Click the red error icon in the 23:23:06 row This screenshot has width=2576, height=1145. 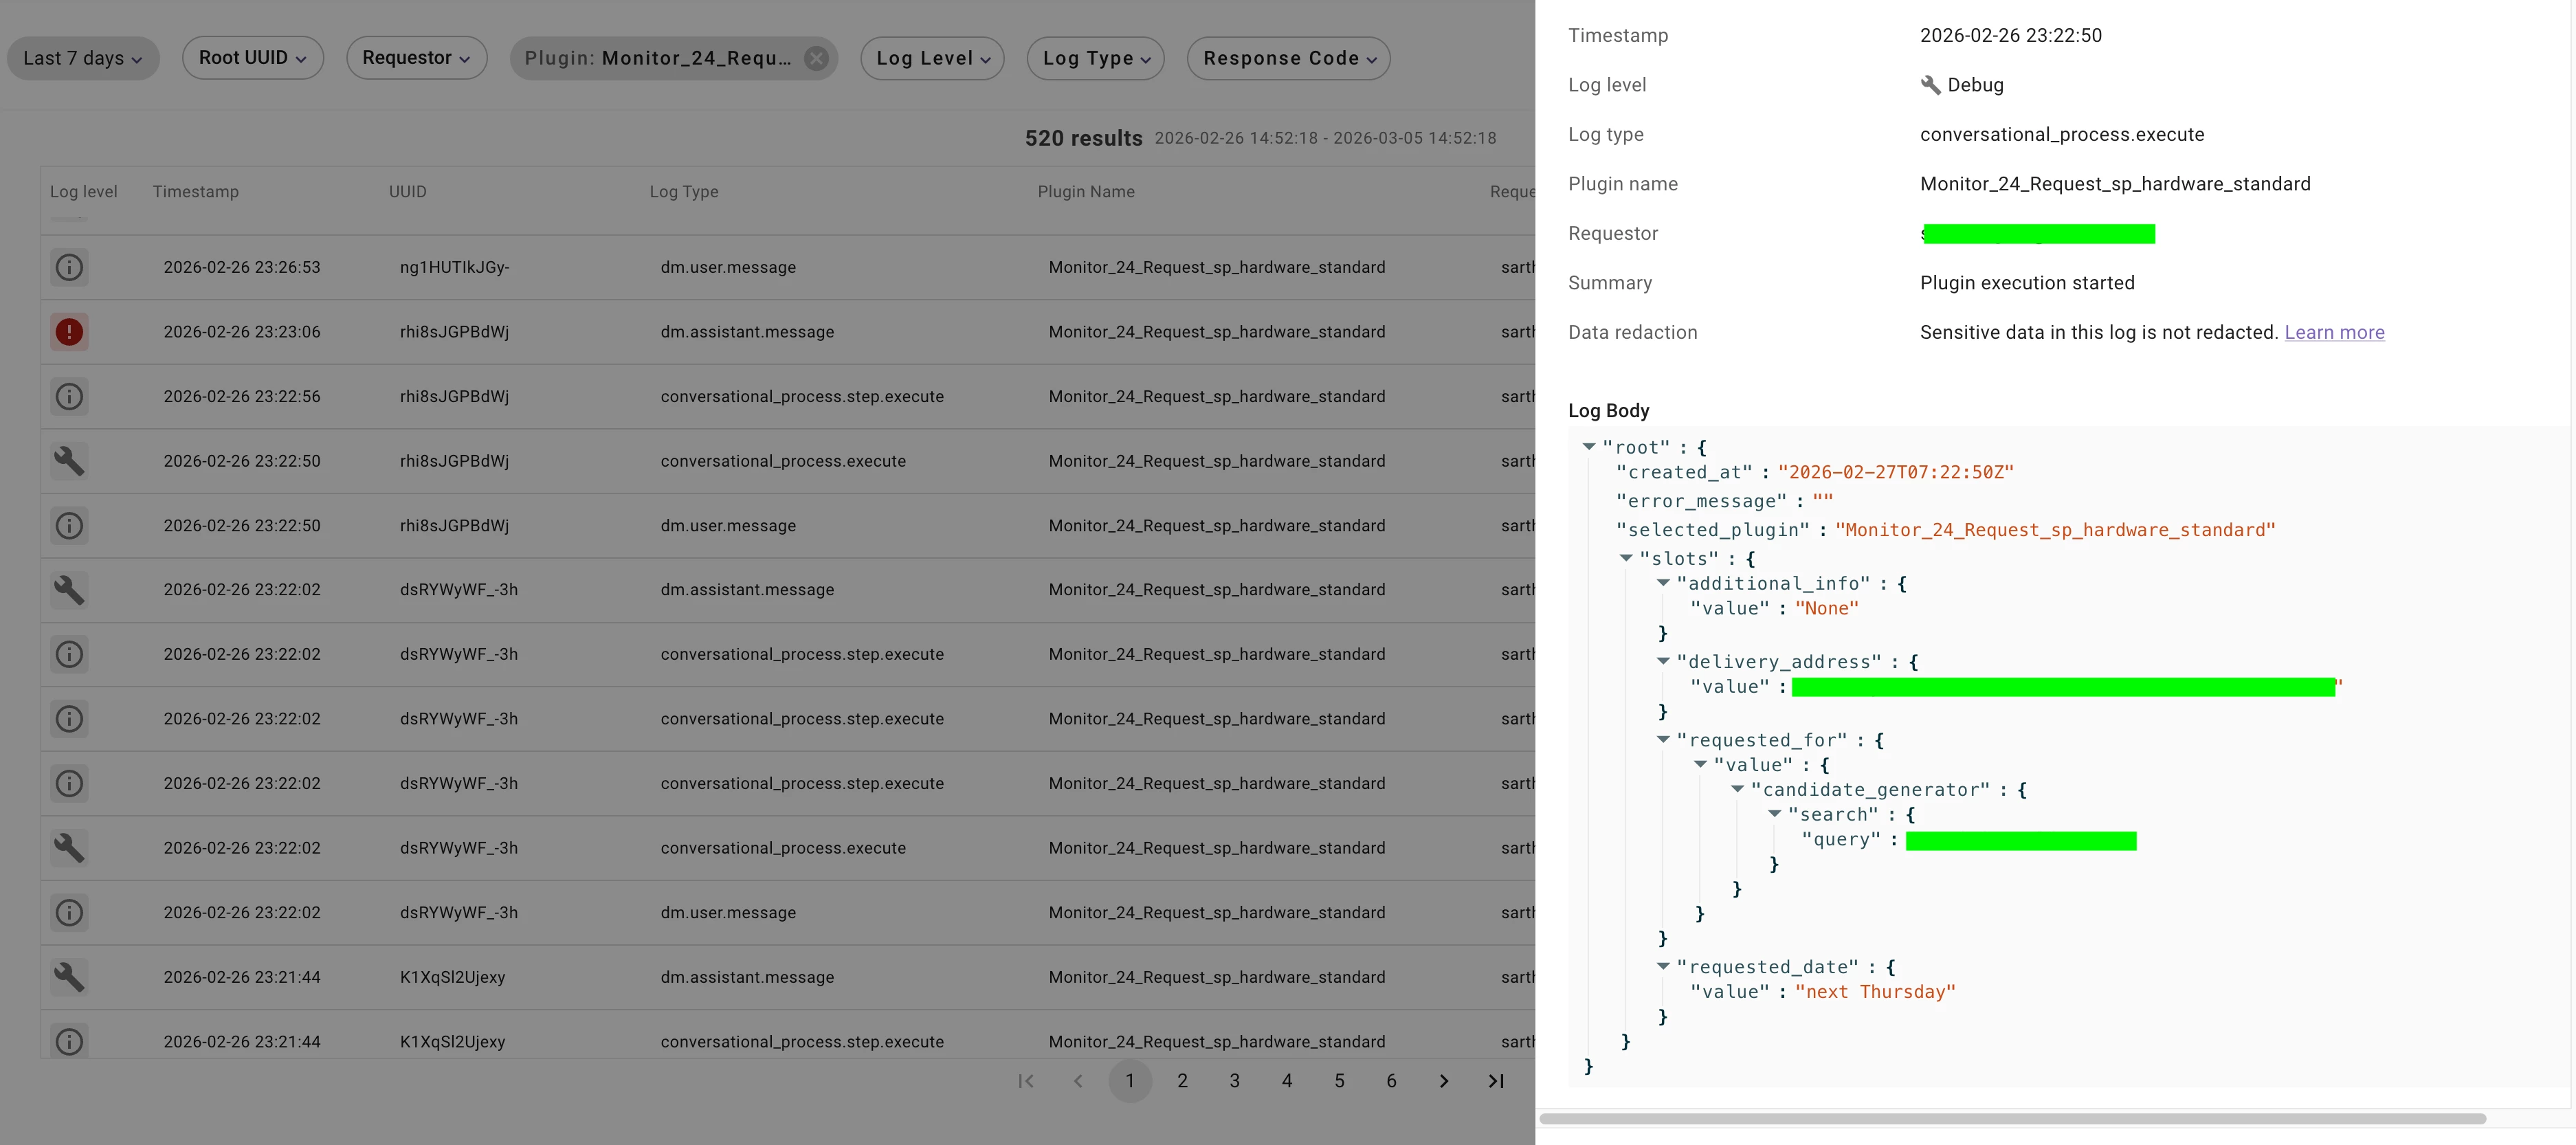[x=69, y=332]
